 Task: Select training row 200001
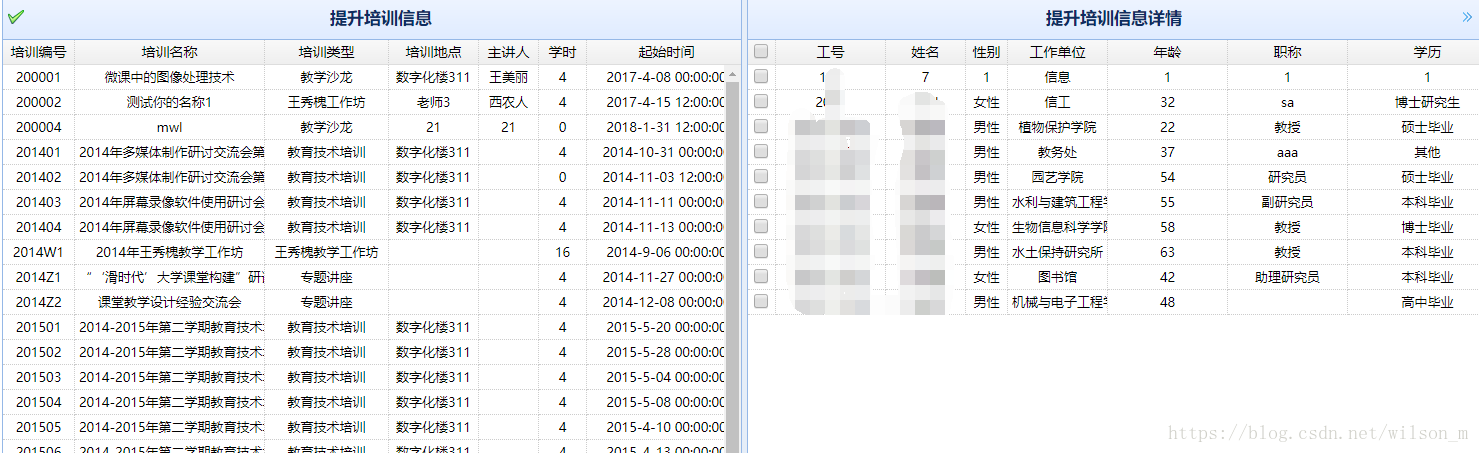[x=364, y=77]
